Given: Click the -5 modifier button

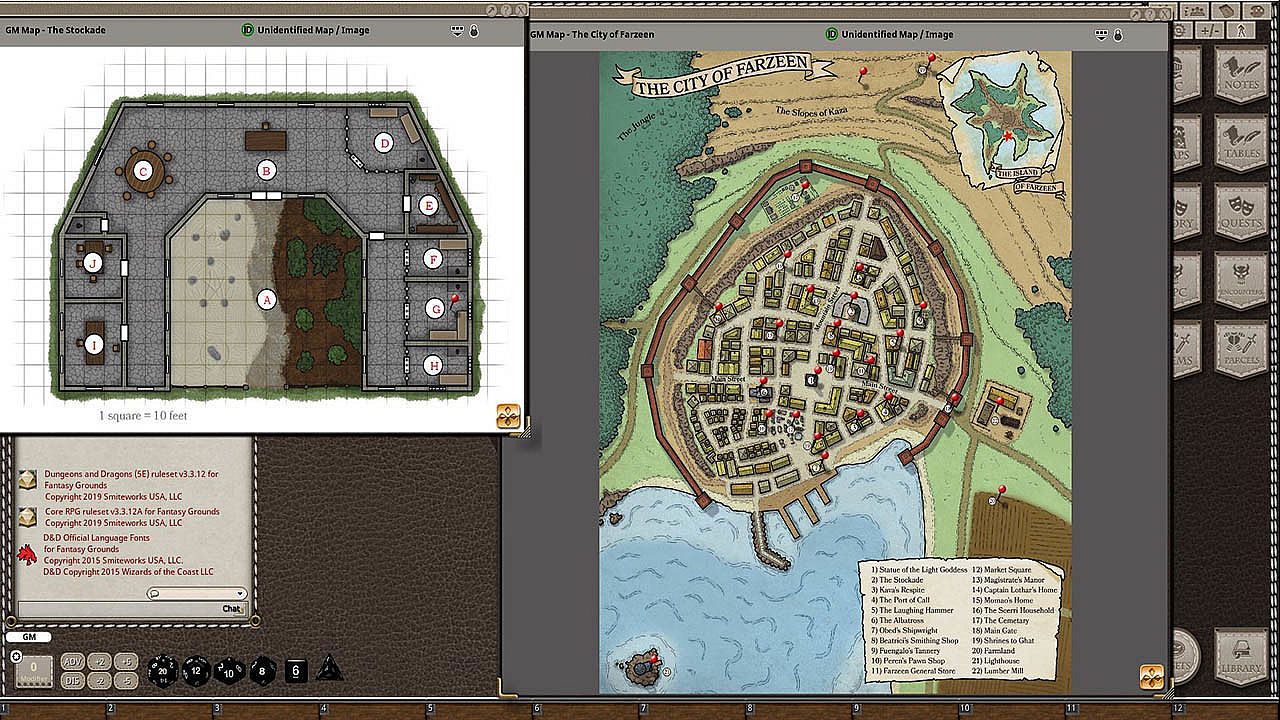Looking at the screenshot, I should 125,680.
